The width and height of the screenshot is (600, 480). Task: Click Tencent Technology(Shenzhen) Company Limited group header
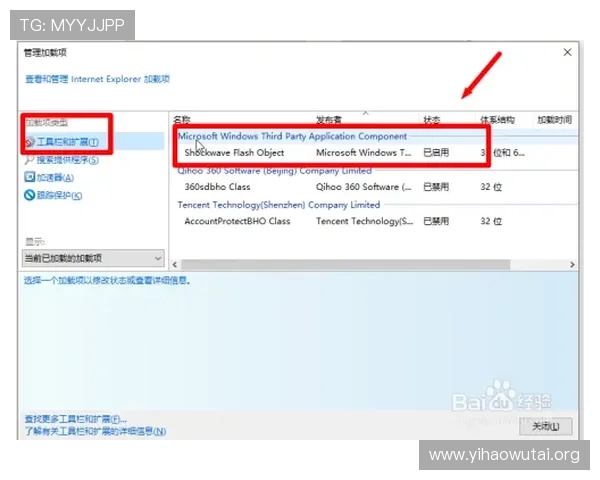[279, 205]
